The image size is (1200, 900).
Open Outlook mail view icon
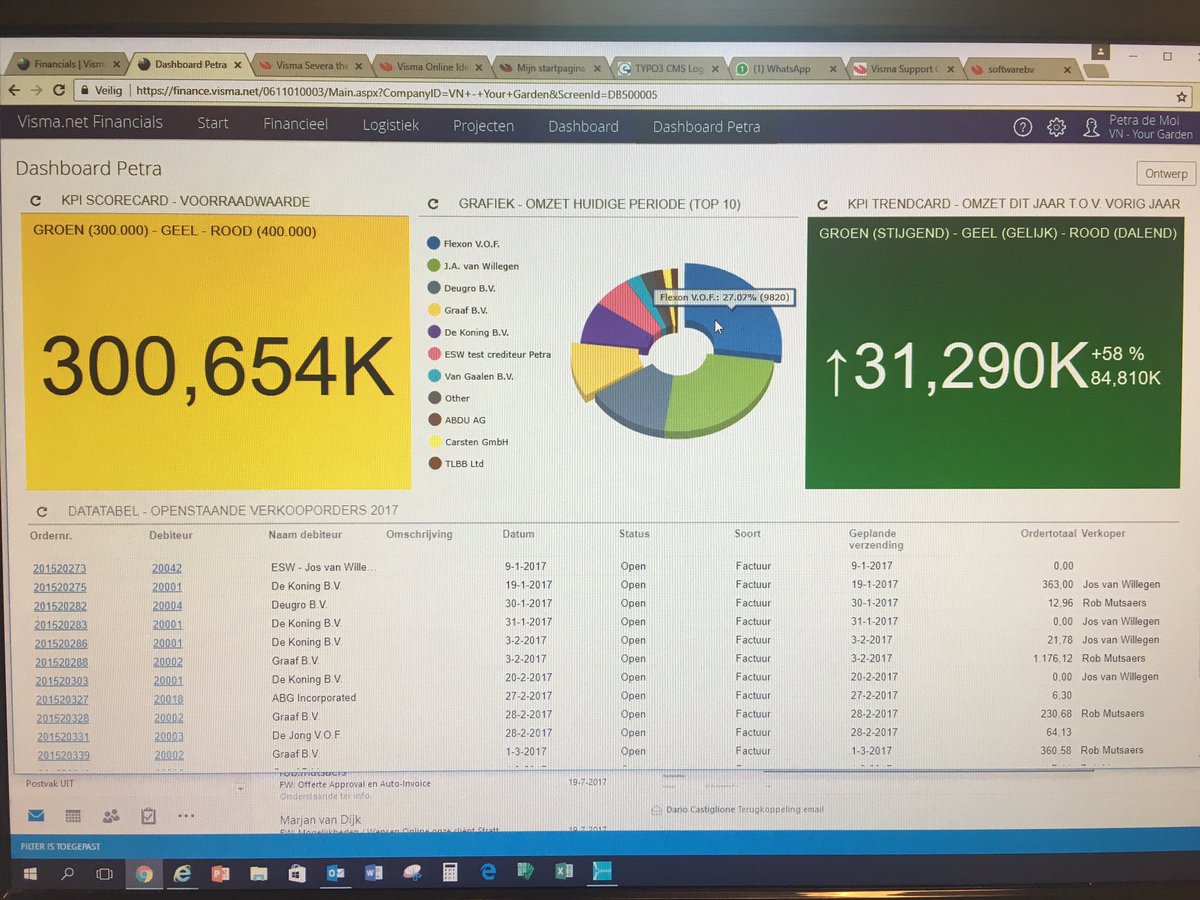[36, 816]
